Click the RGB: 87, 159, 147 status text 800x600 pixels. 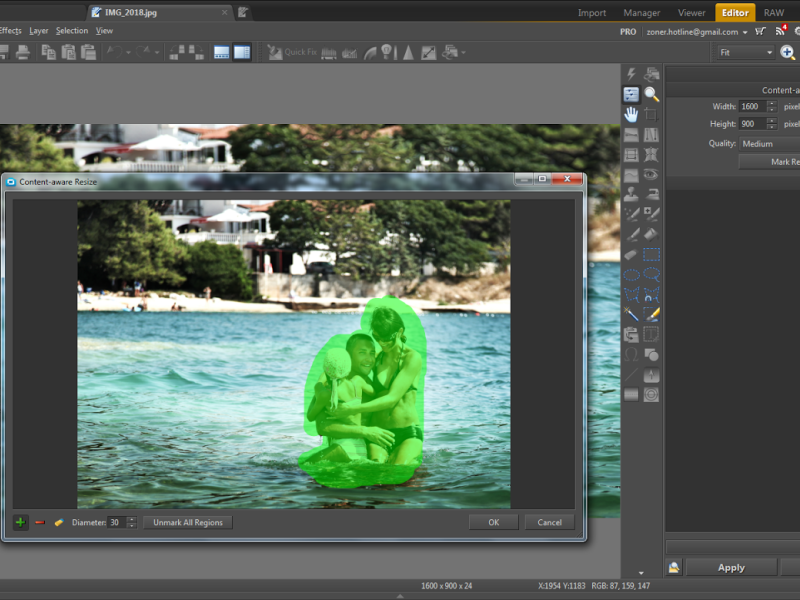[x=620, y=586]
